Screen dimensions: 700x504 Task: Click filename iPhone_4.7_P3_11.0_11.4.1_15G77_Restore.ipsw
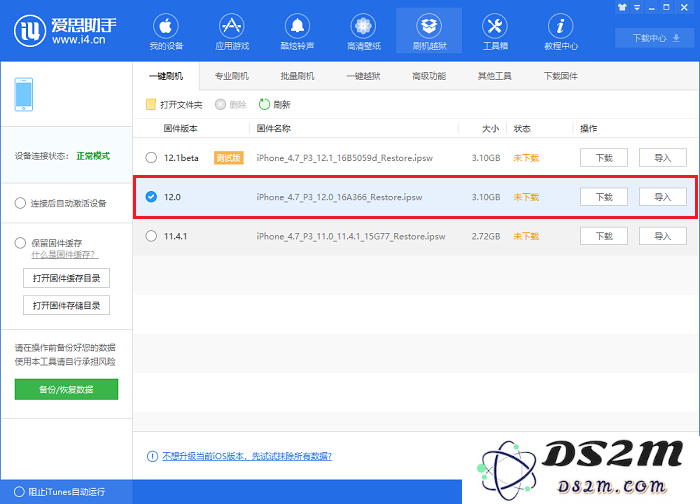[351, 236]
